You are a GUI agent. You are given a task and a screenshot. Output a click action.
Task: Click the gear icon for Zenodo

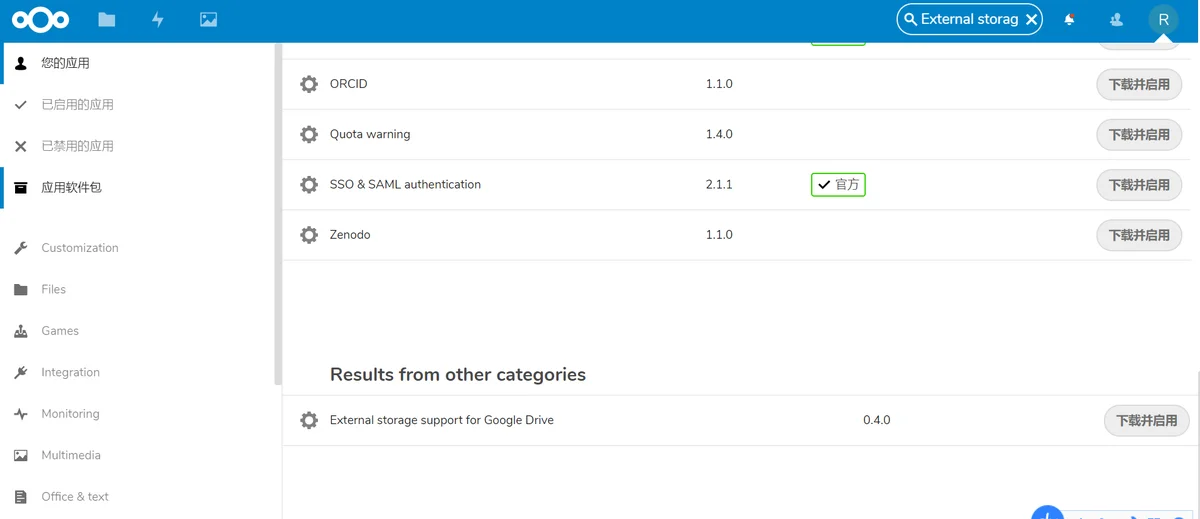309,235
